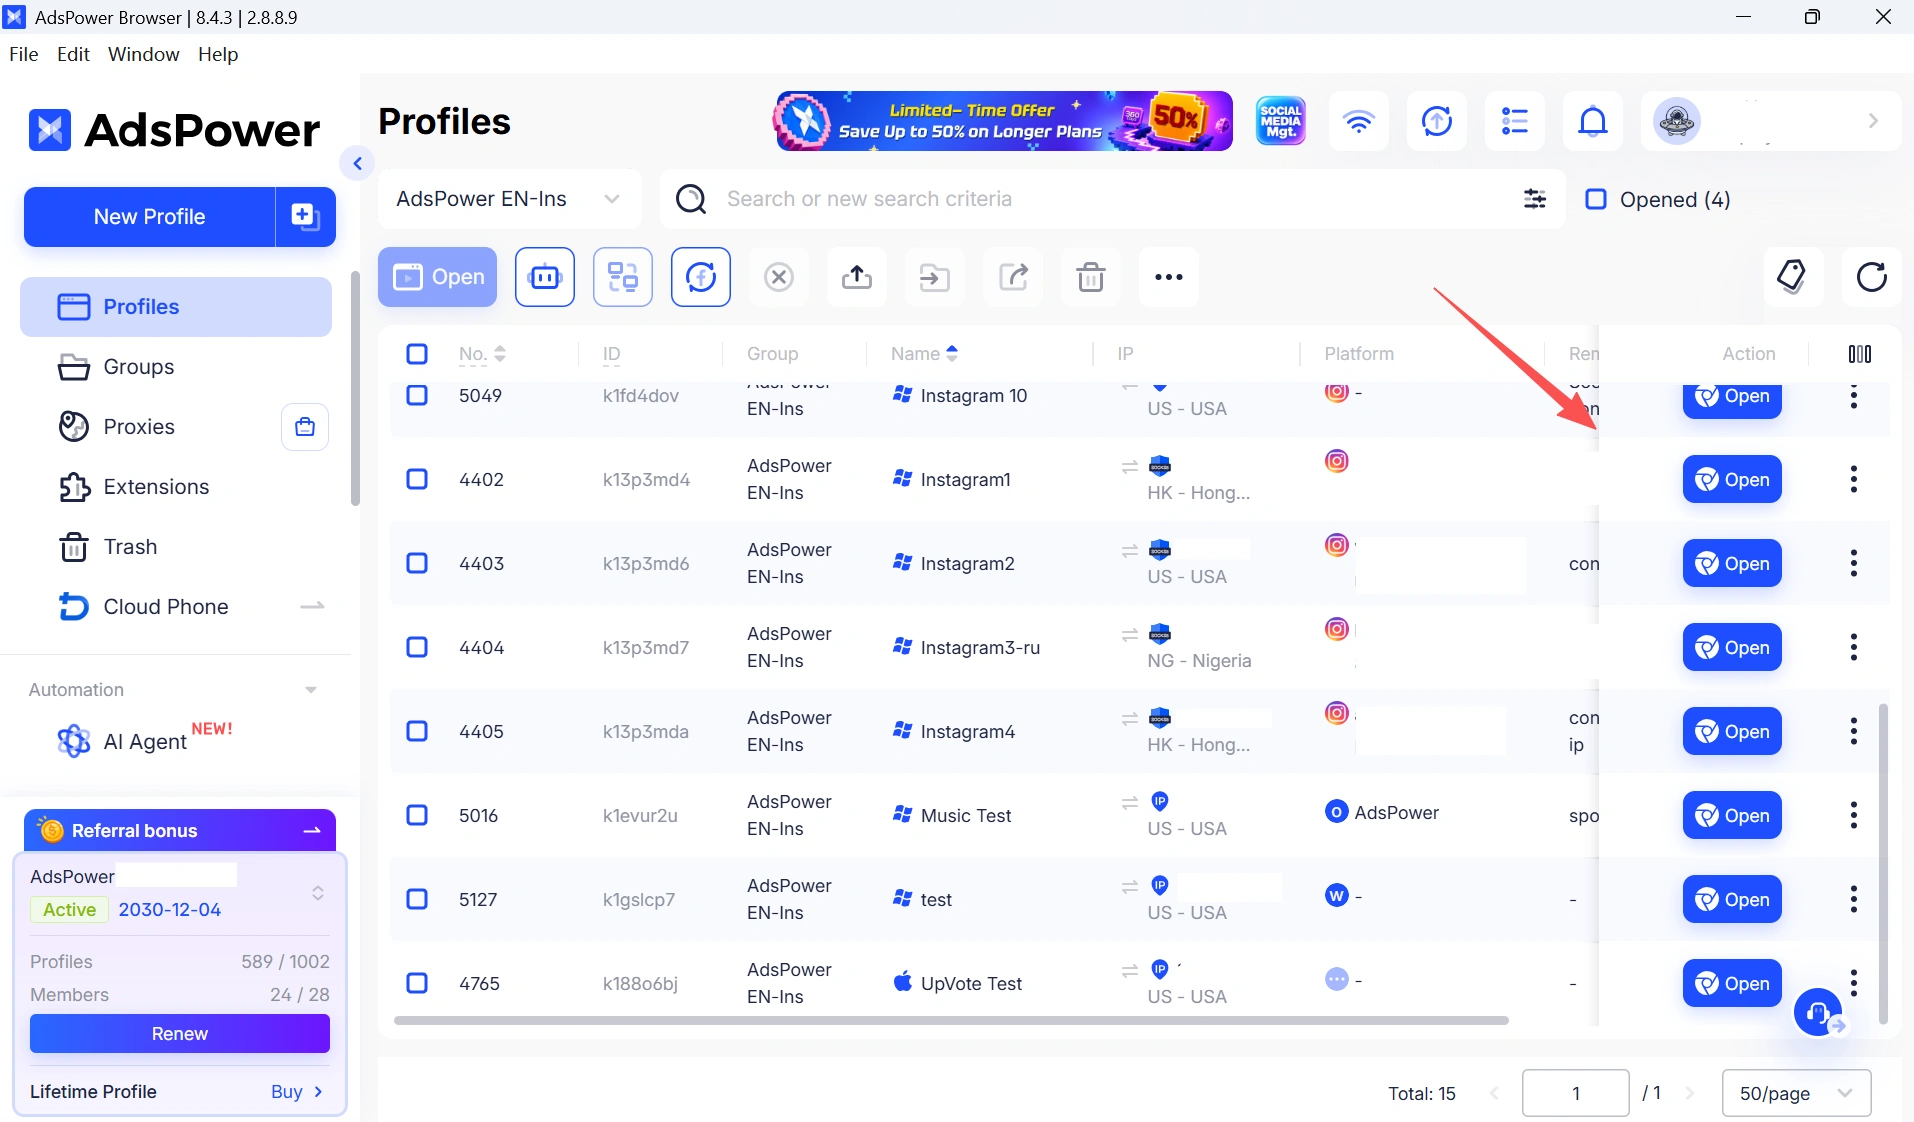This screenshot has width=1914, height=1122.
Task: Click the tag icon near refresh
Action: (1792, 276)
